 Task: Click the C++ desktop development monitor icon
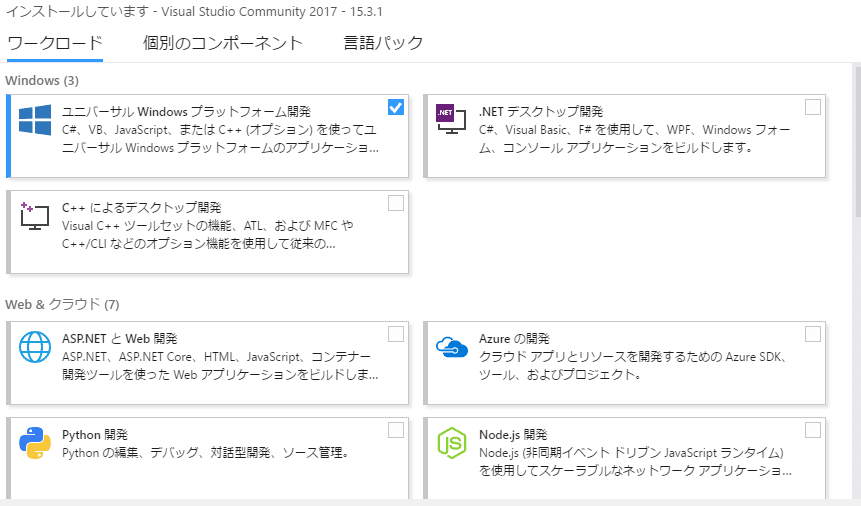coord(35,215)
